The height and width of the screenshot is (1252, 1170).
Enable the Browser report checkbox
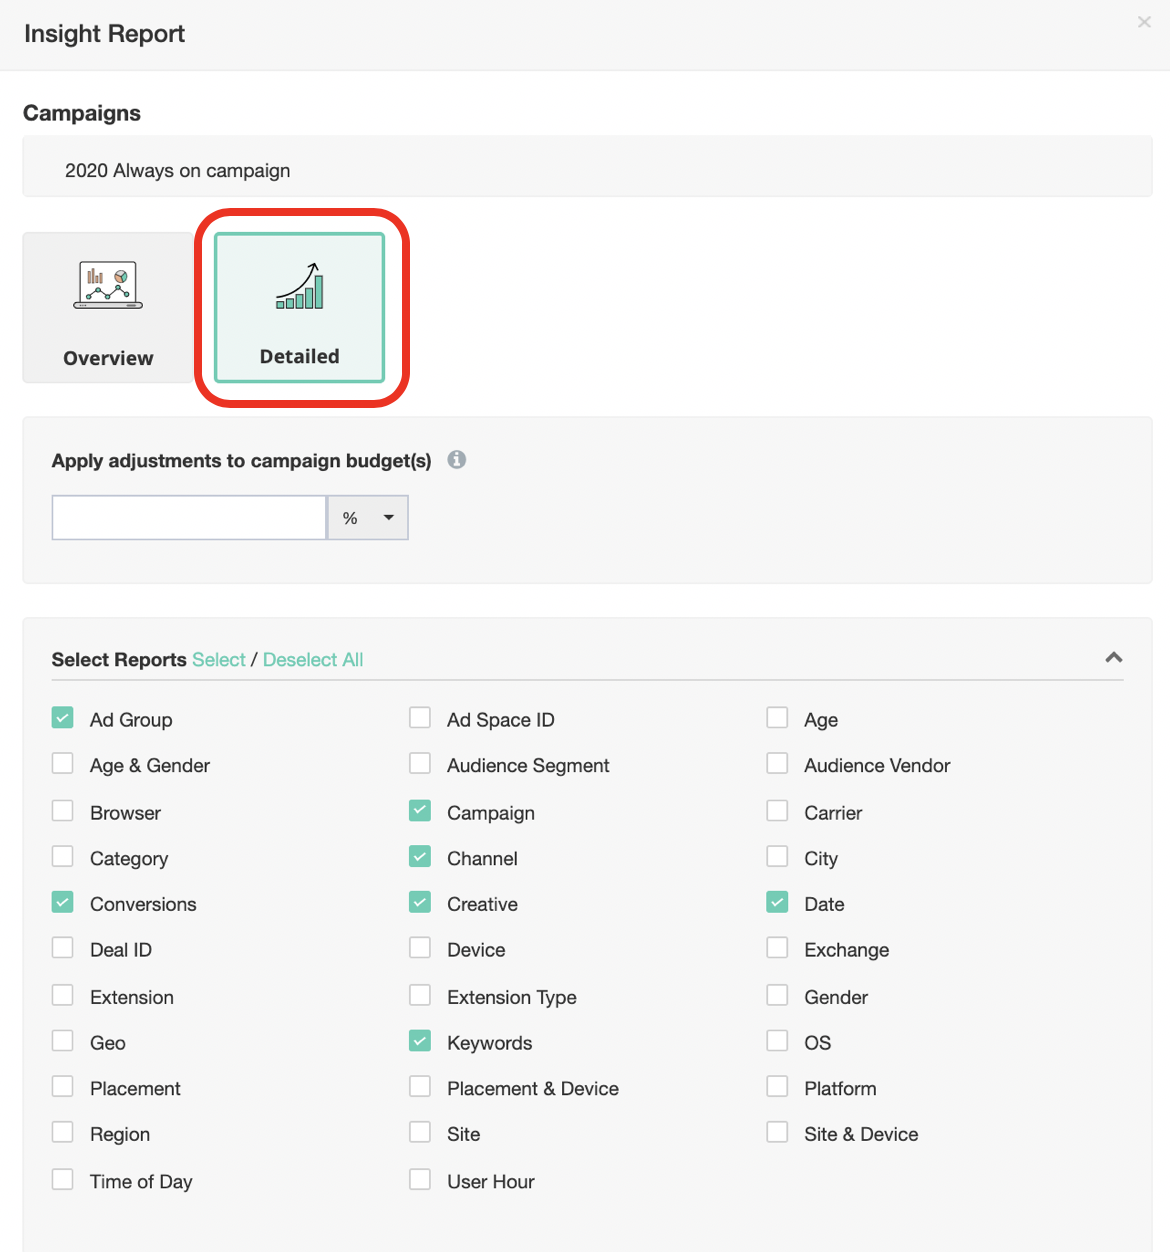point(63,811)
